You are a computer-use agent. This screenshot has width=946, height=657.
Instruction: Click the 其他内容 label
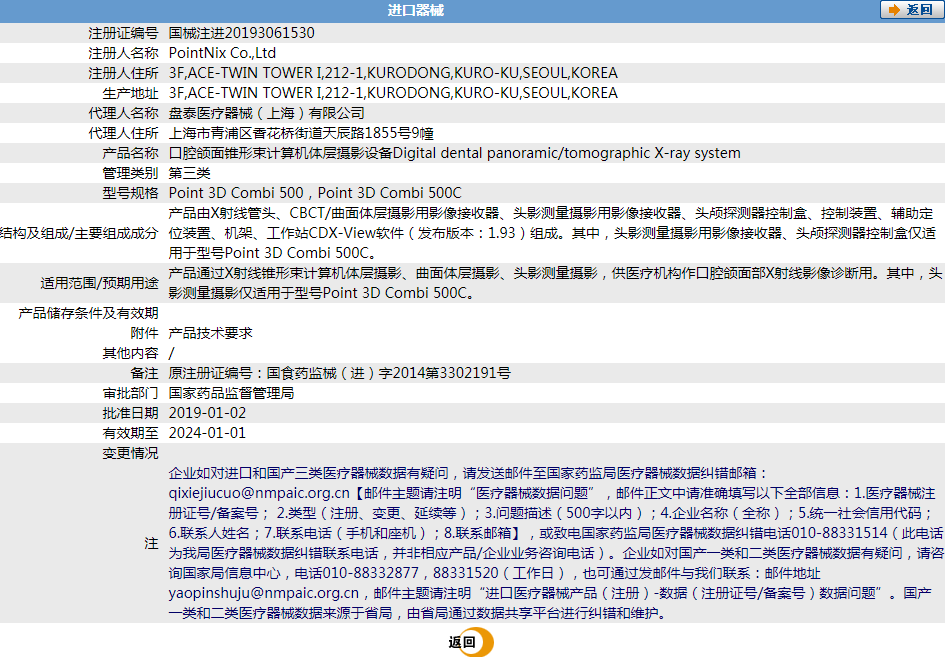coord(130,353)
